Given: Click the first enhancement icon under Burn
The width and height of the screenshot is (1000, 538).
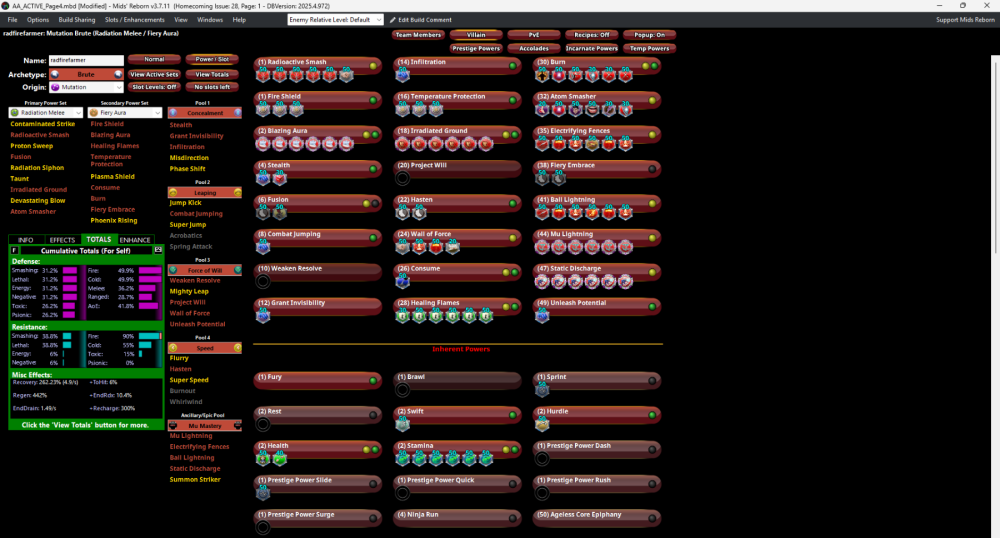Looking at the screenshot, I should click(x=542, y=75).
